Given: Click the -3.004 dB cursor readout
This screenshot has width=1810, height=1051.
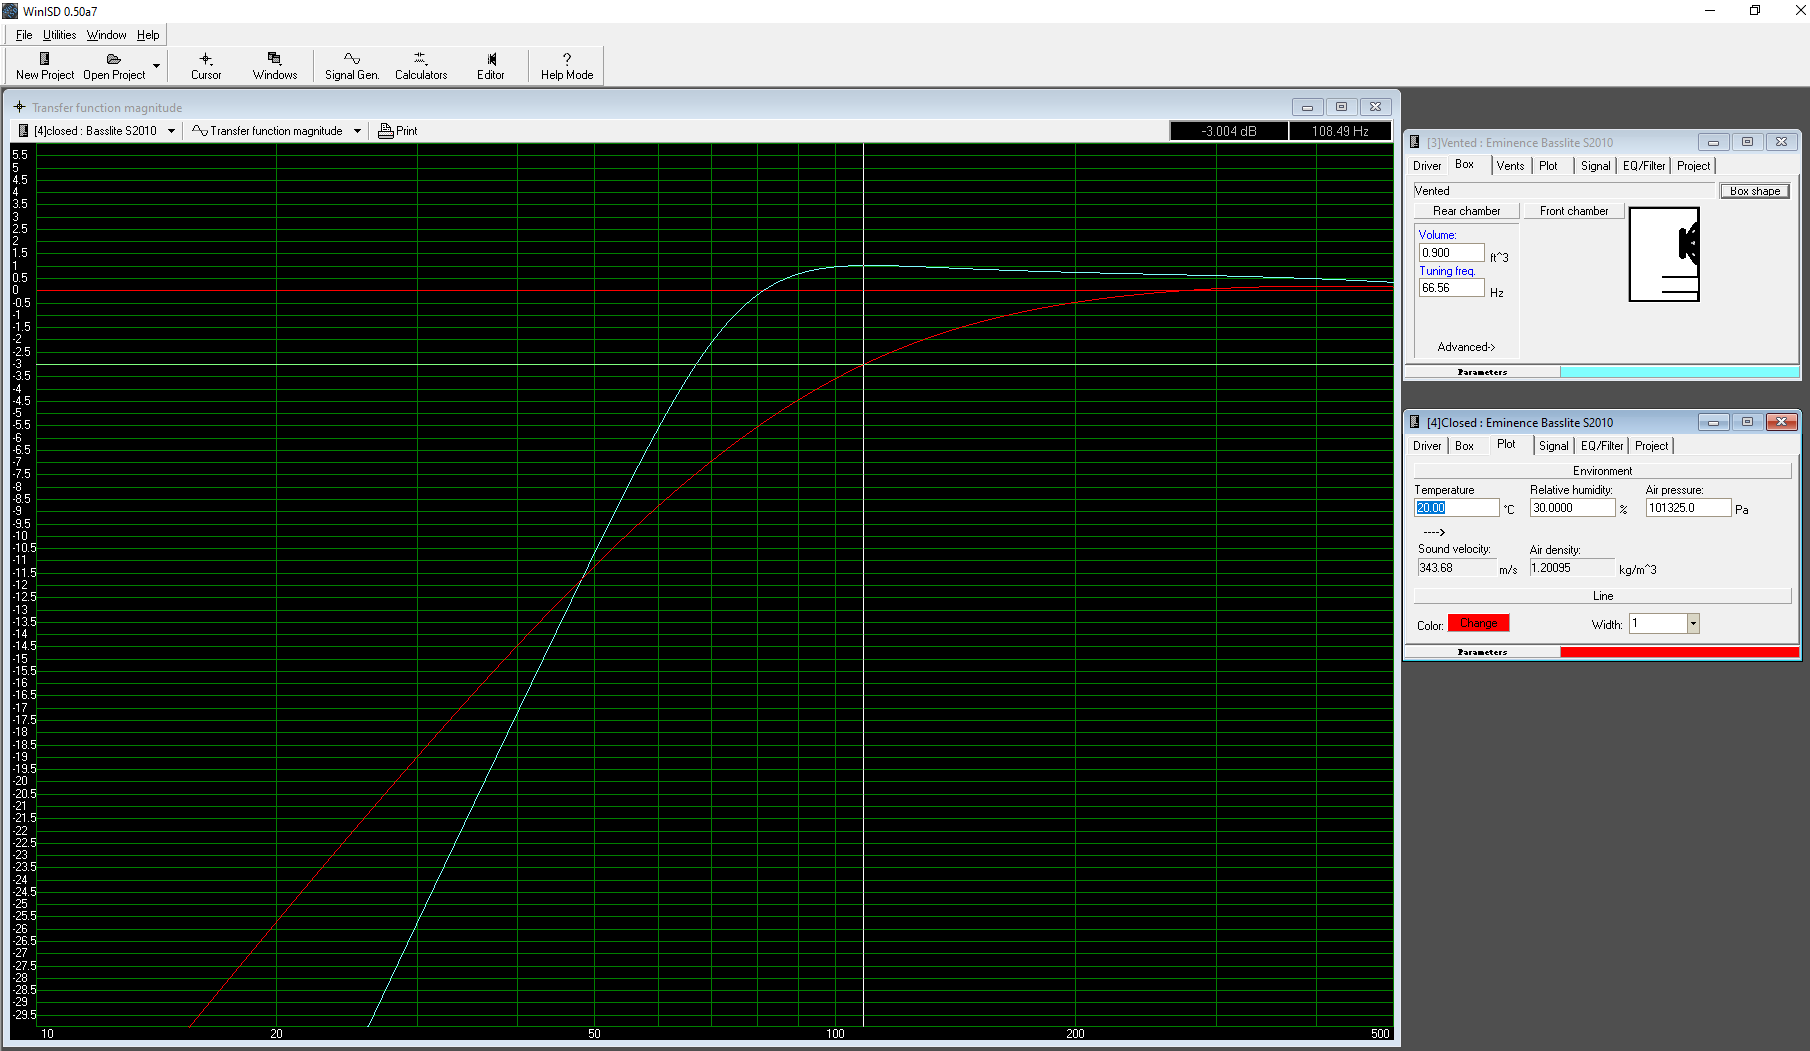Looking at the screenshot, I should (1229, 131).
